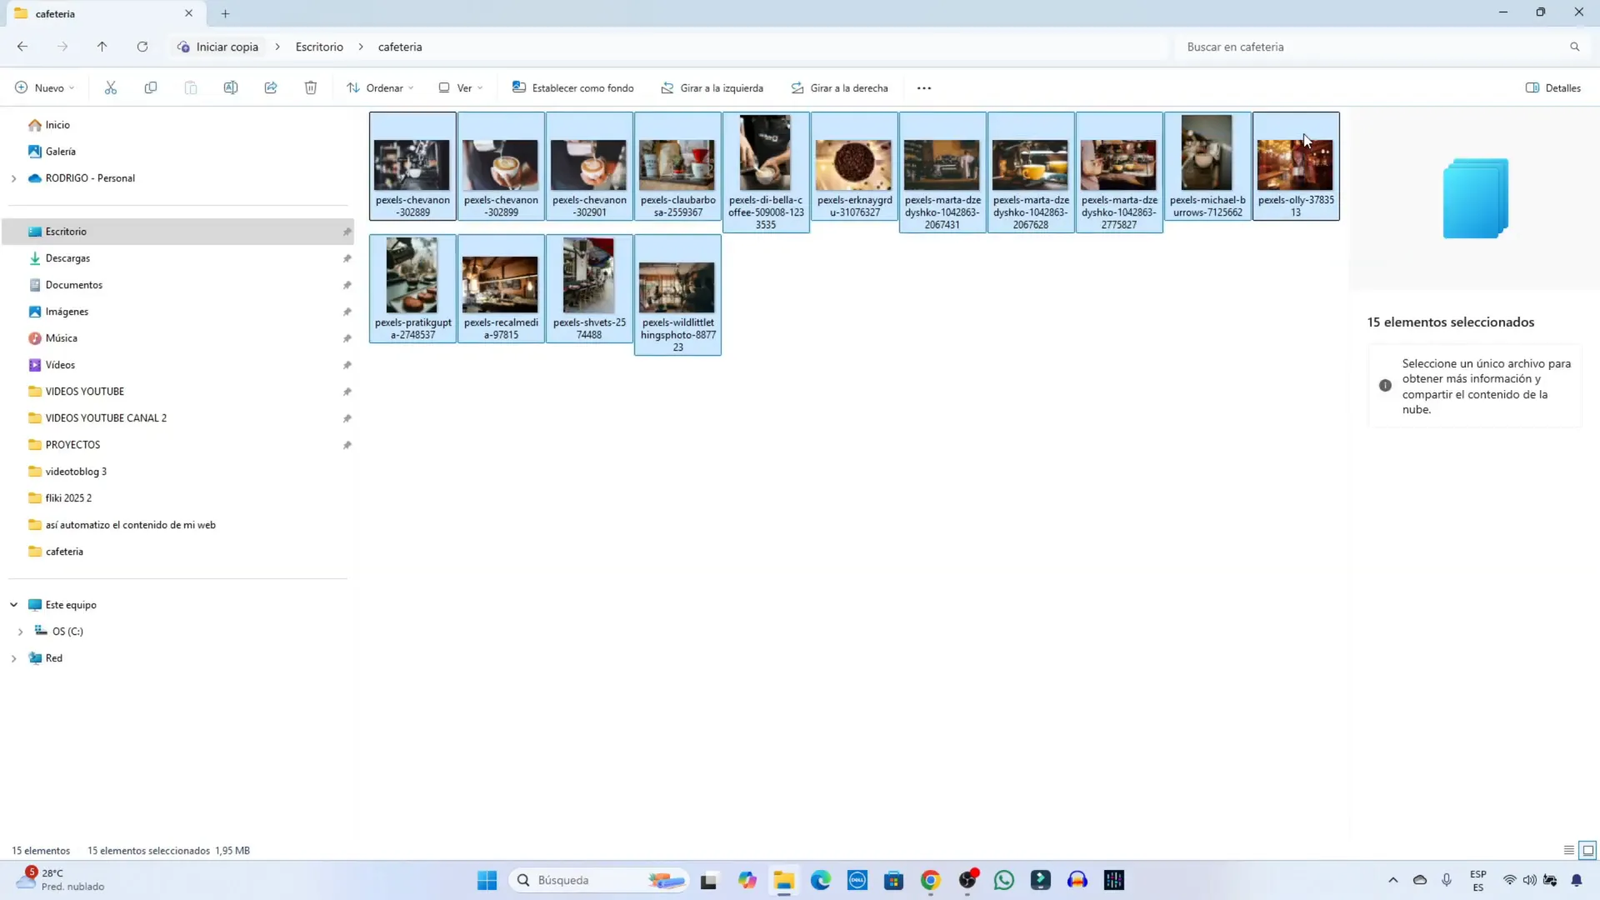
Task: Click Girar a la derecha button
Action: click(839, 88)
